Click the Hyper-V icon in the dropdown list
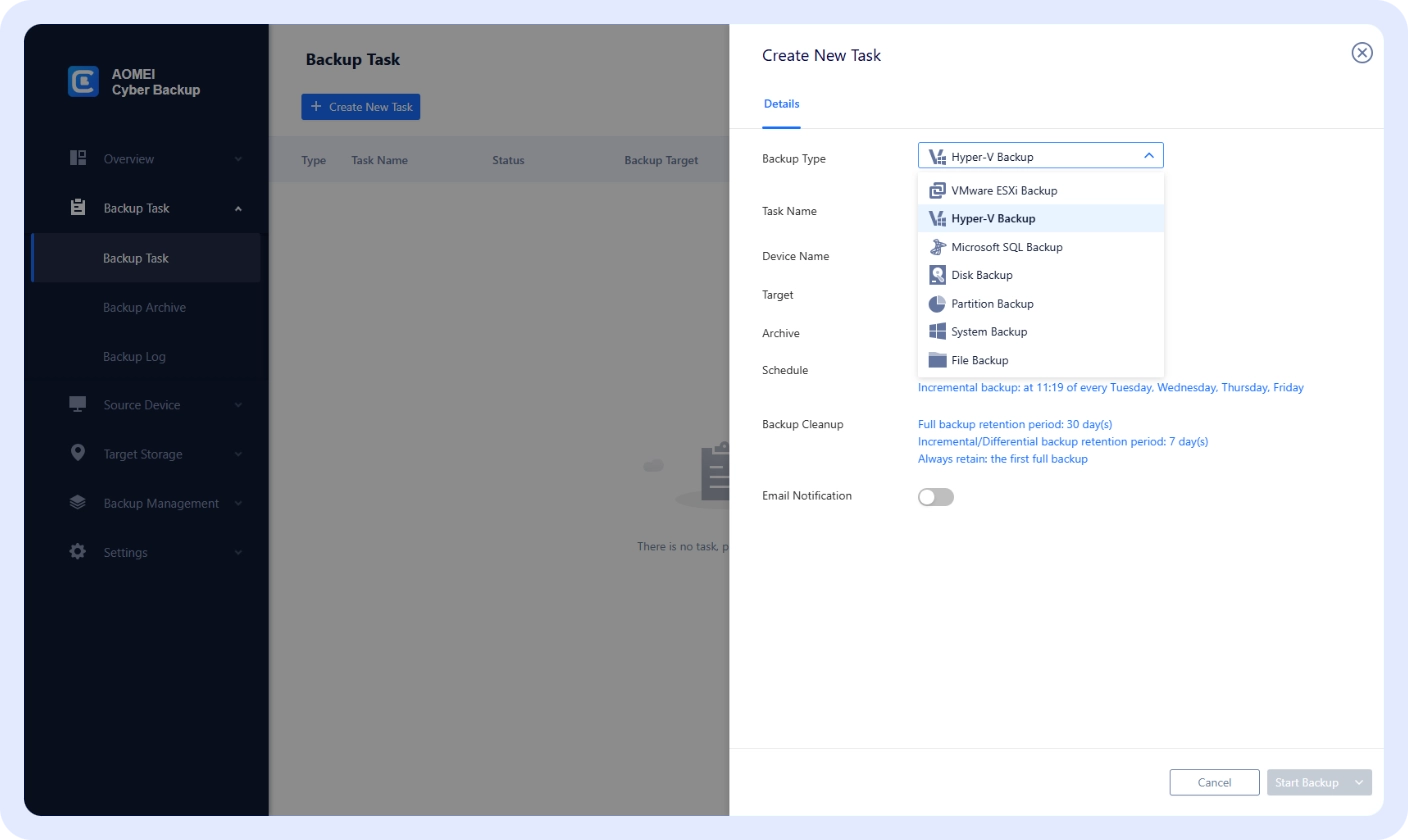Image resolution: width=1408 pixels, height=840 pixels. pos(937,218)
